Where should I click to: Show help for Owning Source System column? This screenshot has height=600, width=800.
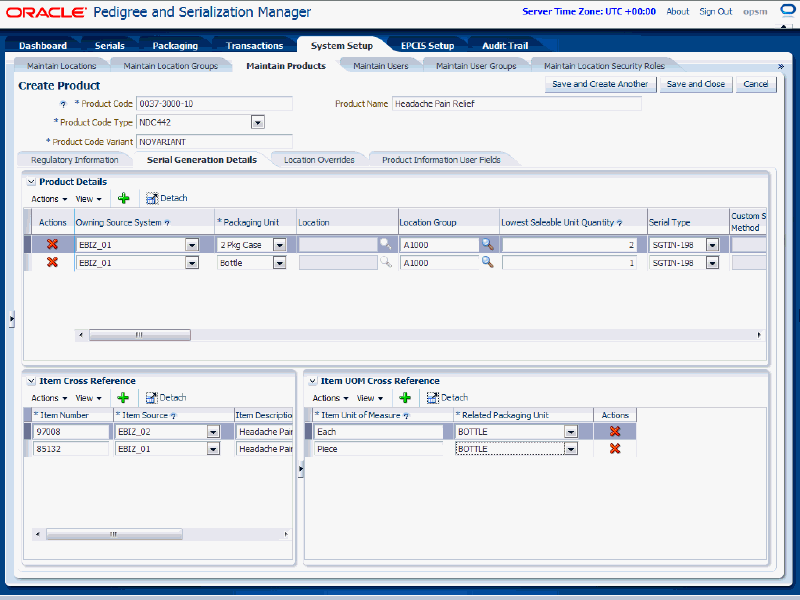pos(167,223)
